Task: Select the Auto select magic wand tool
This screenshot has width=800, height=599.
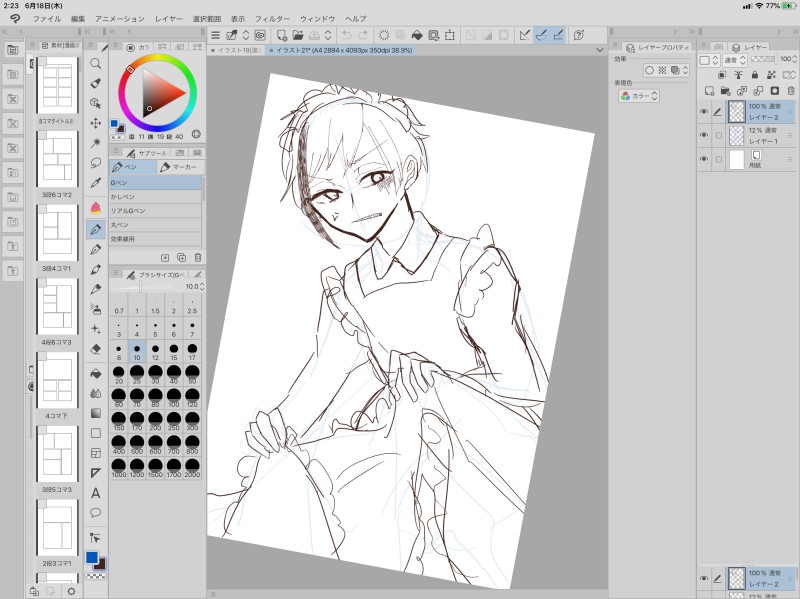Action: click(95, 143)
